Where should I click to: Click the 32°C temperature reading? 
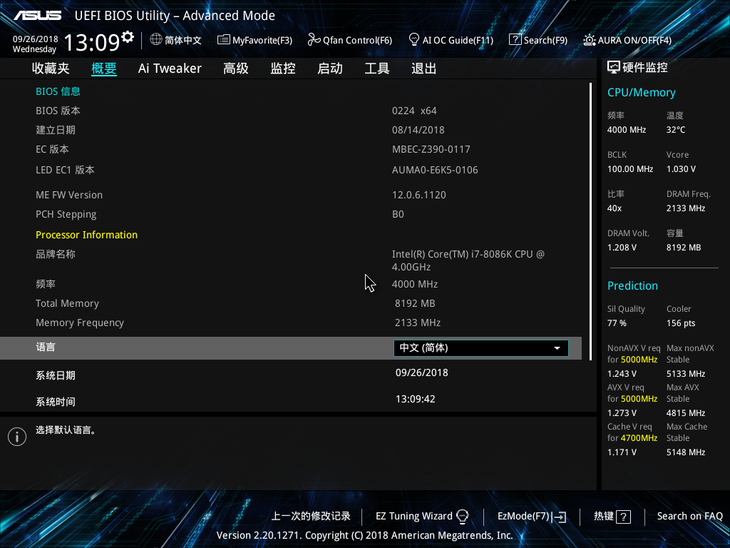tap(676, 130)
